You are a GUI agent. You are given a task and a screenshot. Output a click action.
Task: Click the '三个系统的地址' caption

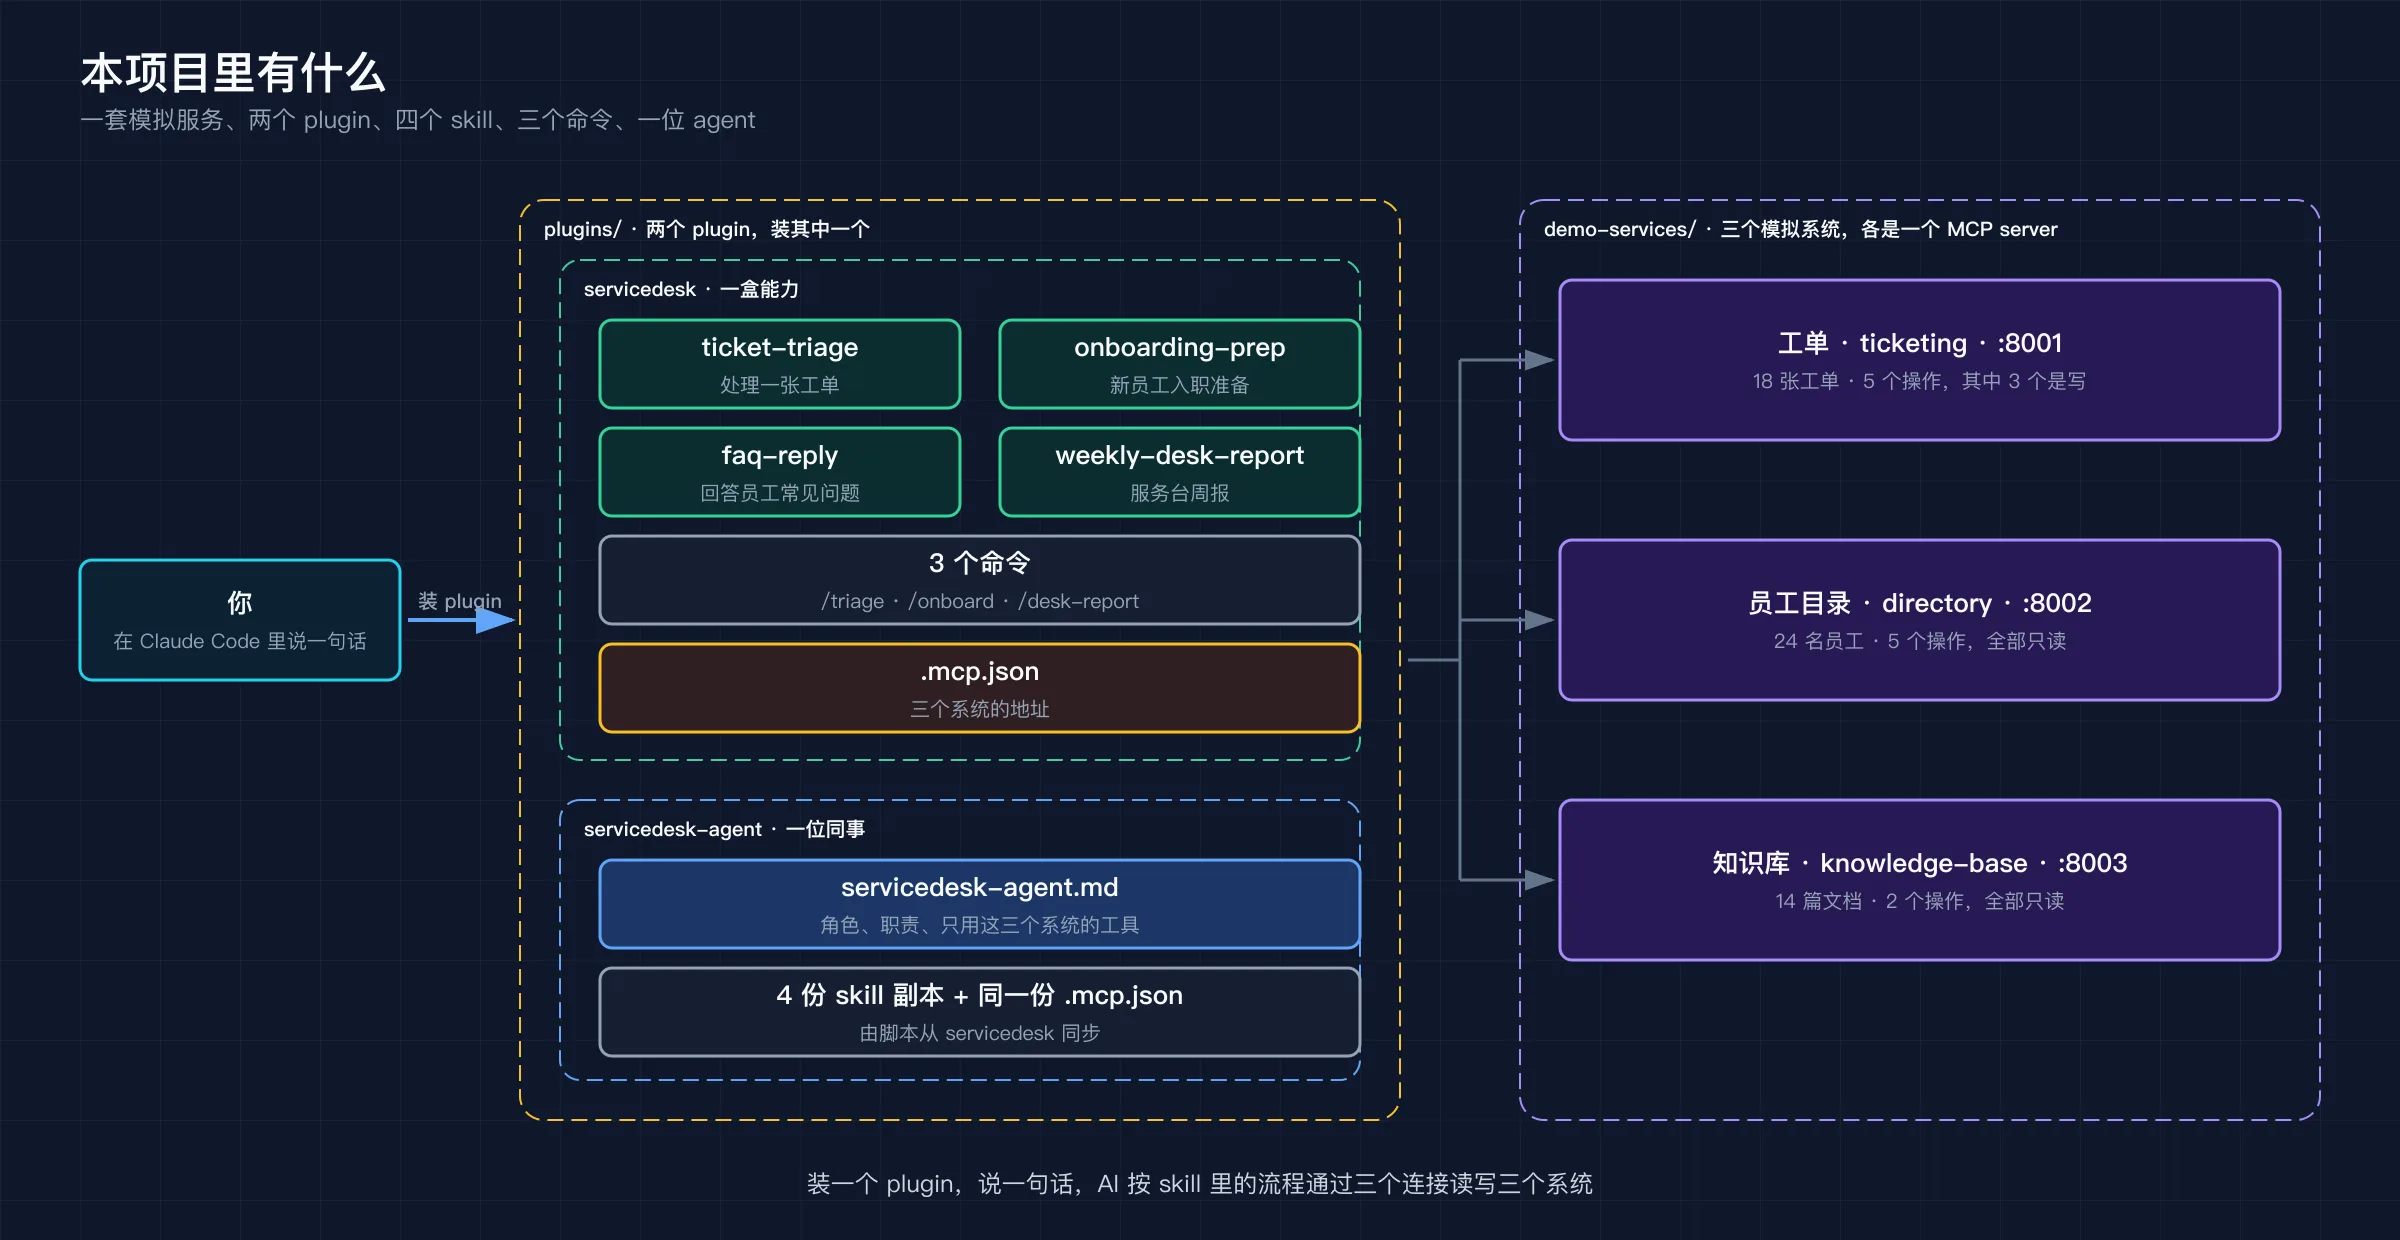click(980, 709)
